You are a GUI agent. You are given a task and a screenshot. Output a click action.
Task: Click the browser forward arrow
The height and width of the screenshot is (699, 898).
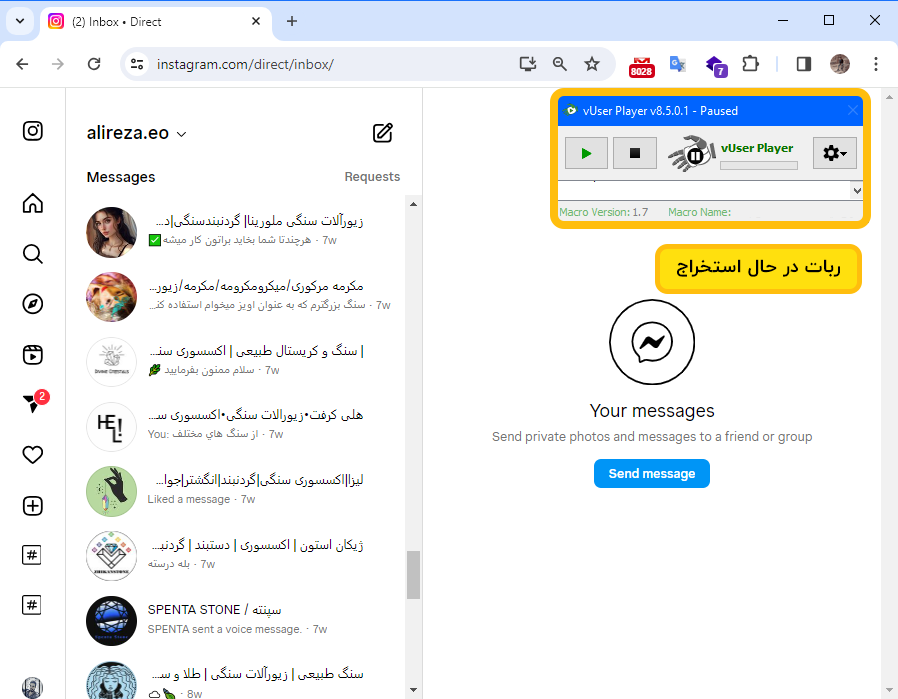tap(58, 64)
